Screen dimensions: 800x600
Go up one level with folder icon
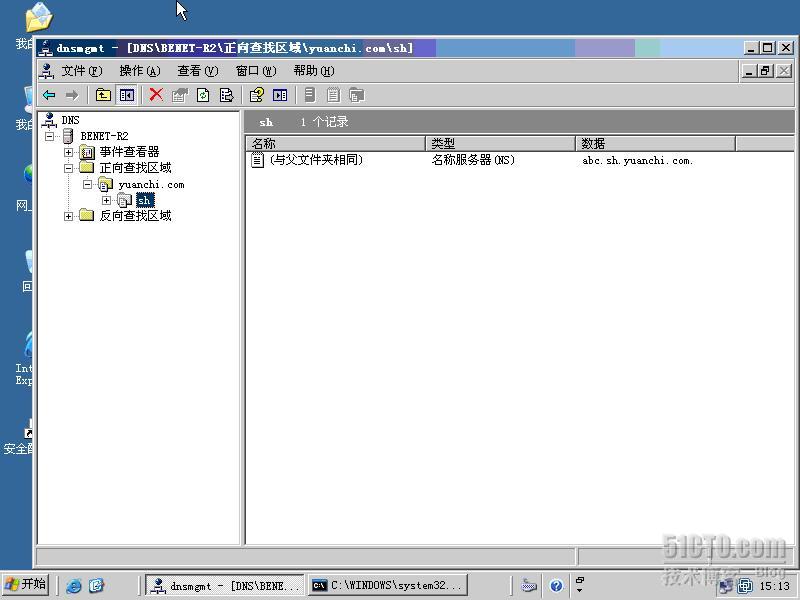pyautogui.click(x=104, y=95)
